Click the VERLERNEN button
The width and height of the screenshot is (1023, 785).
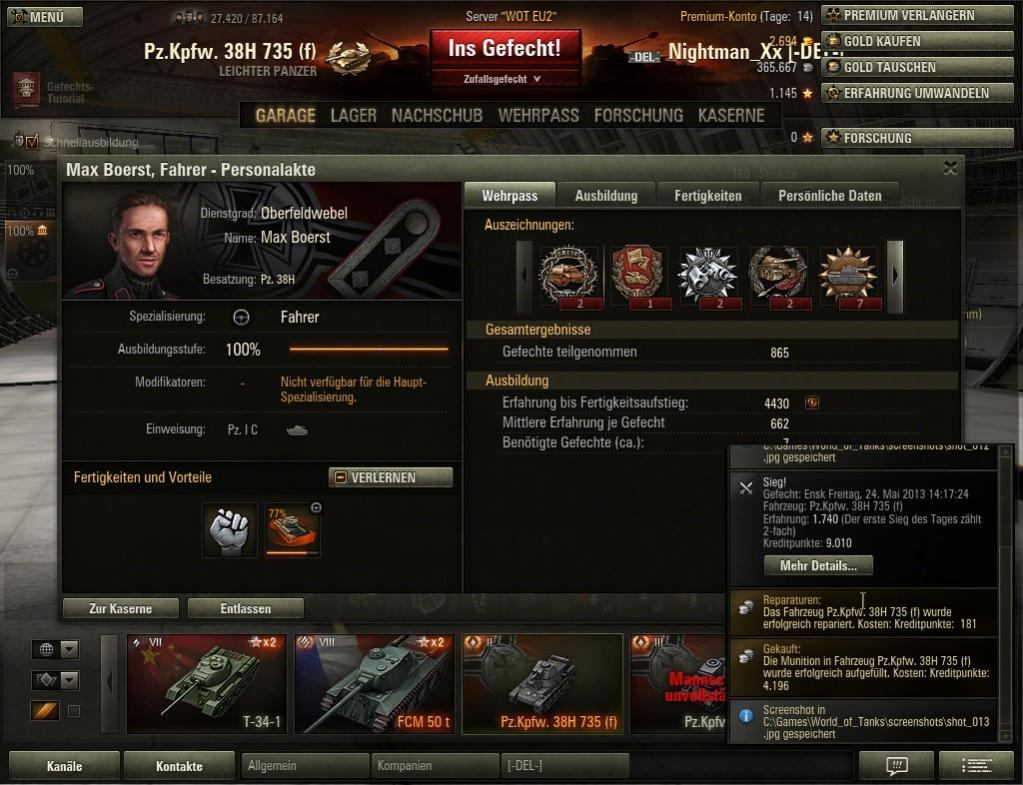390,478
